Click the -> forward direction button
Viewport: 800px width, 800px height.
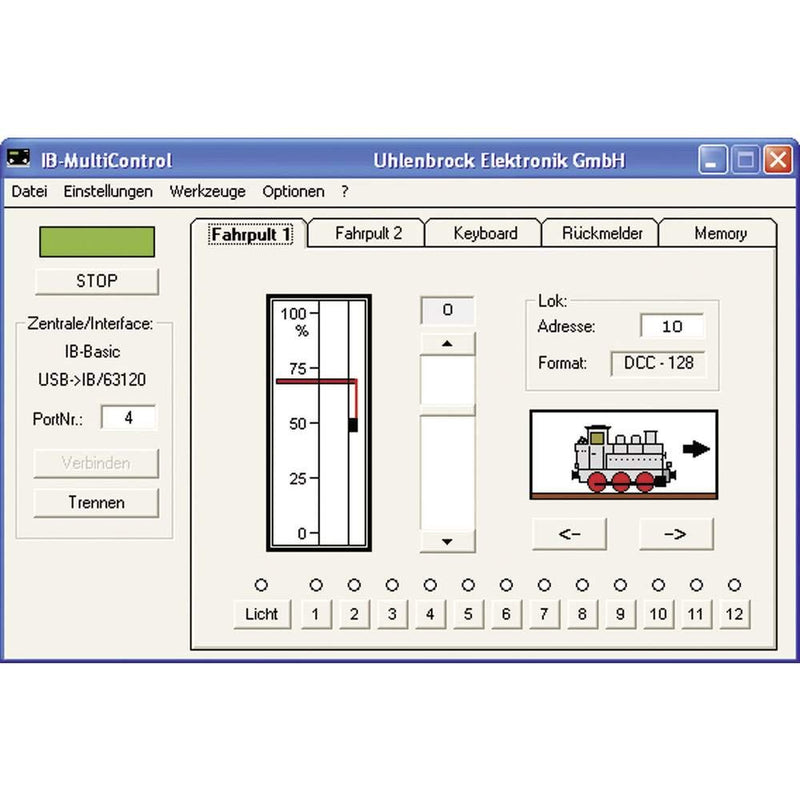click(676, 534)
